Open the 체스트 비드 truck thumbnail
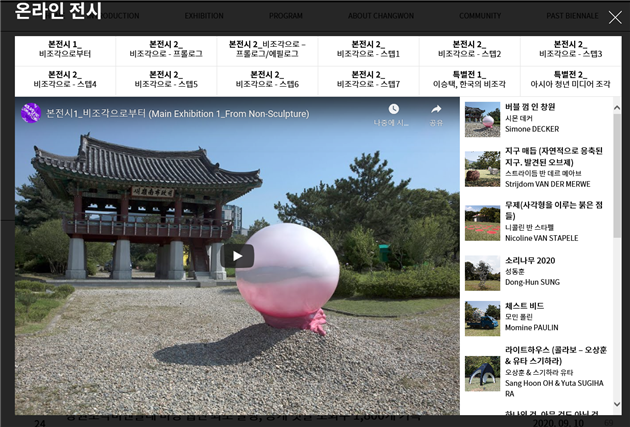The height and width of the screenshot is (427, 630). tap(482, 319)
